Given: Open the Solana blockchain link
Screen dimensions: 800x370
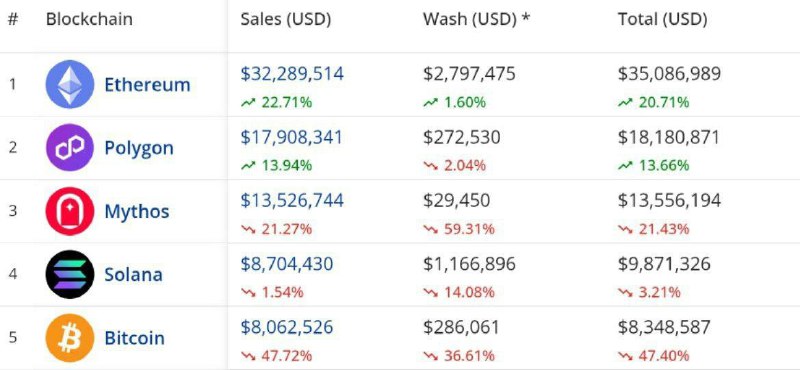Looking at the screenshot, I should point(133,275).
